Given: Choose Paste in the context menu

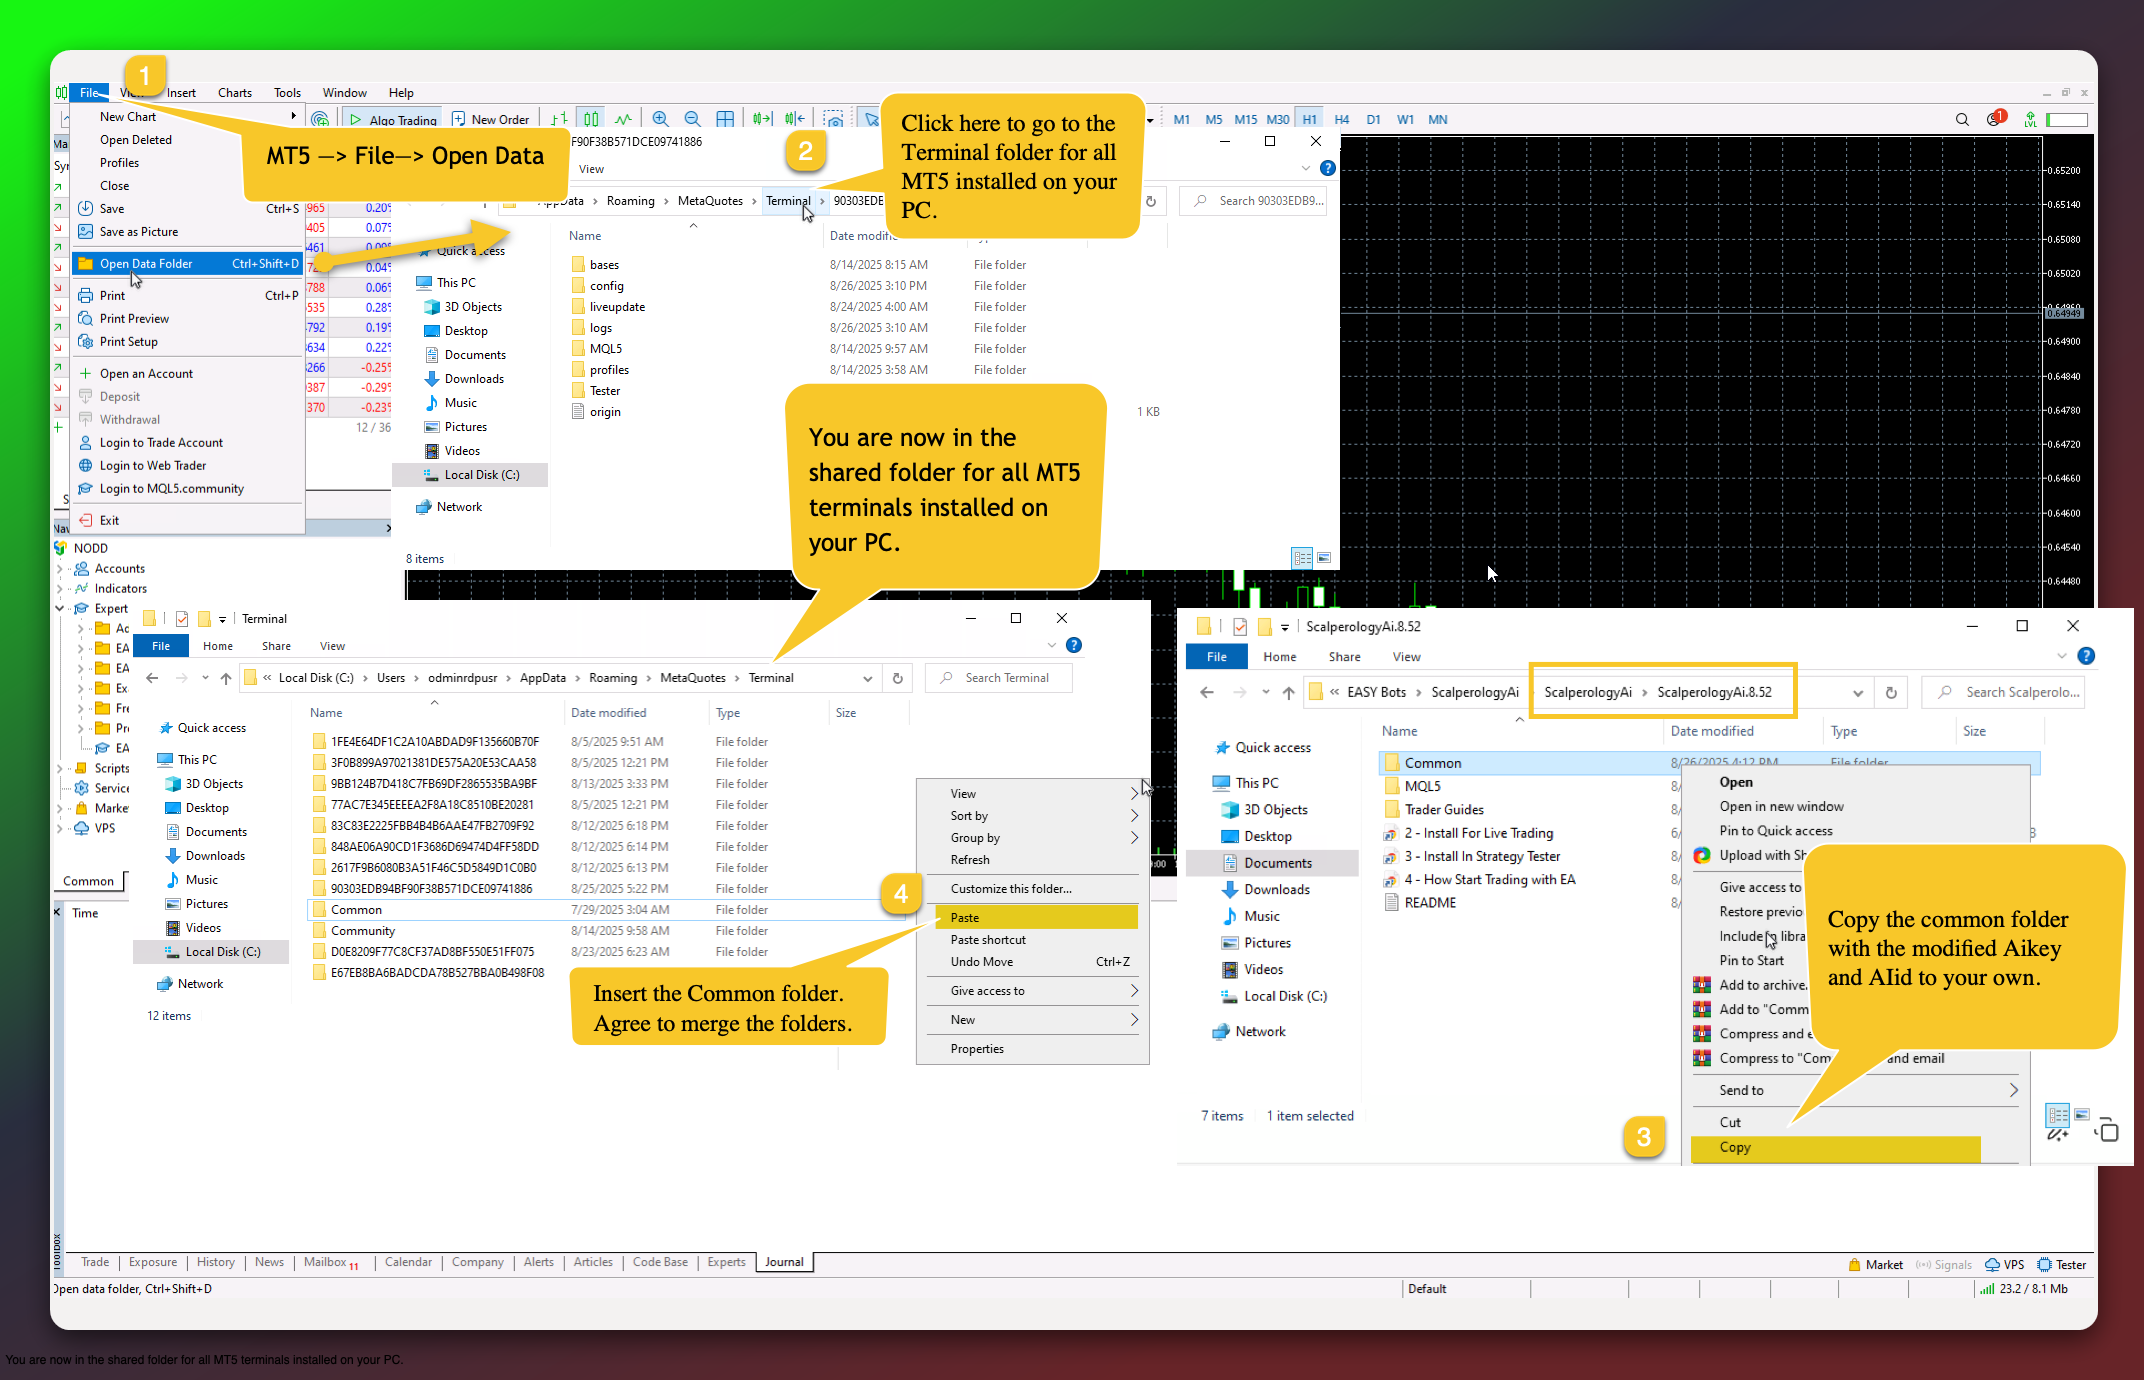Looking at the screenshot, I should pos(965,917).
